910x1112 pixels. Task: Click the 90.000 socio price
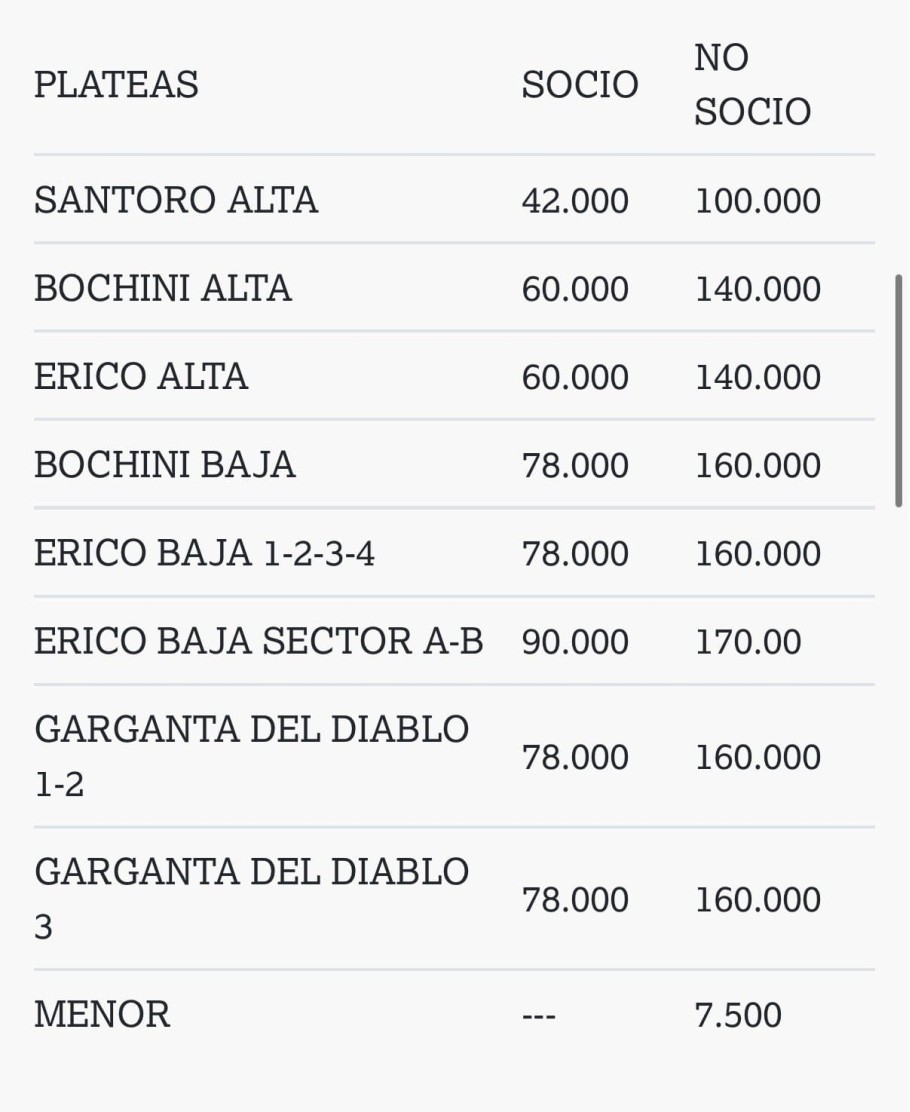pyautogui.click(x=575, y=641)
